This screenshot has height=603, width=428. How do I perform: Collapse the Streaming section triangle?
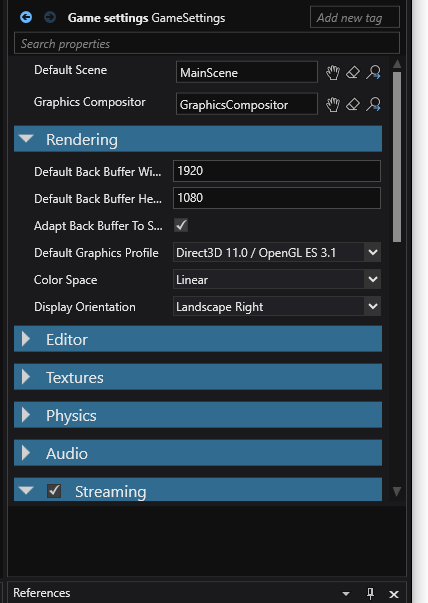26,490
